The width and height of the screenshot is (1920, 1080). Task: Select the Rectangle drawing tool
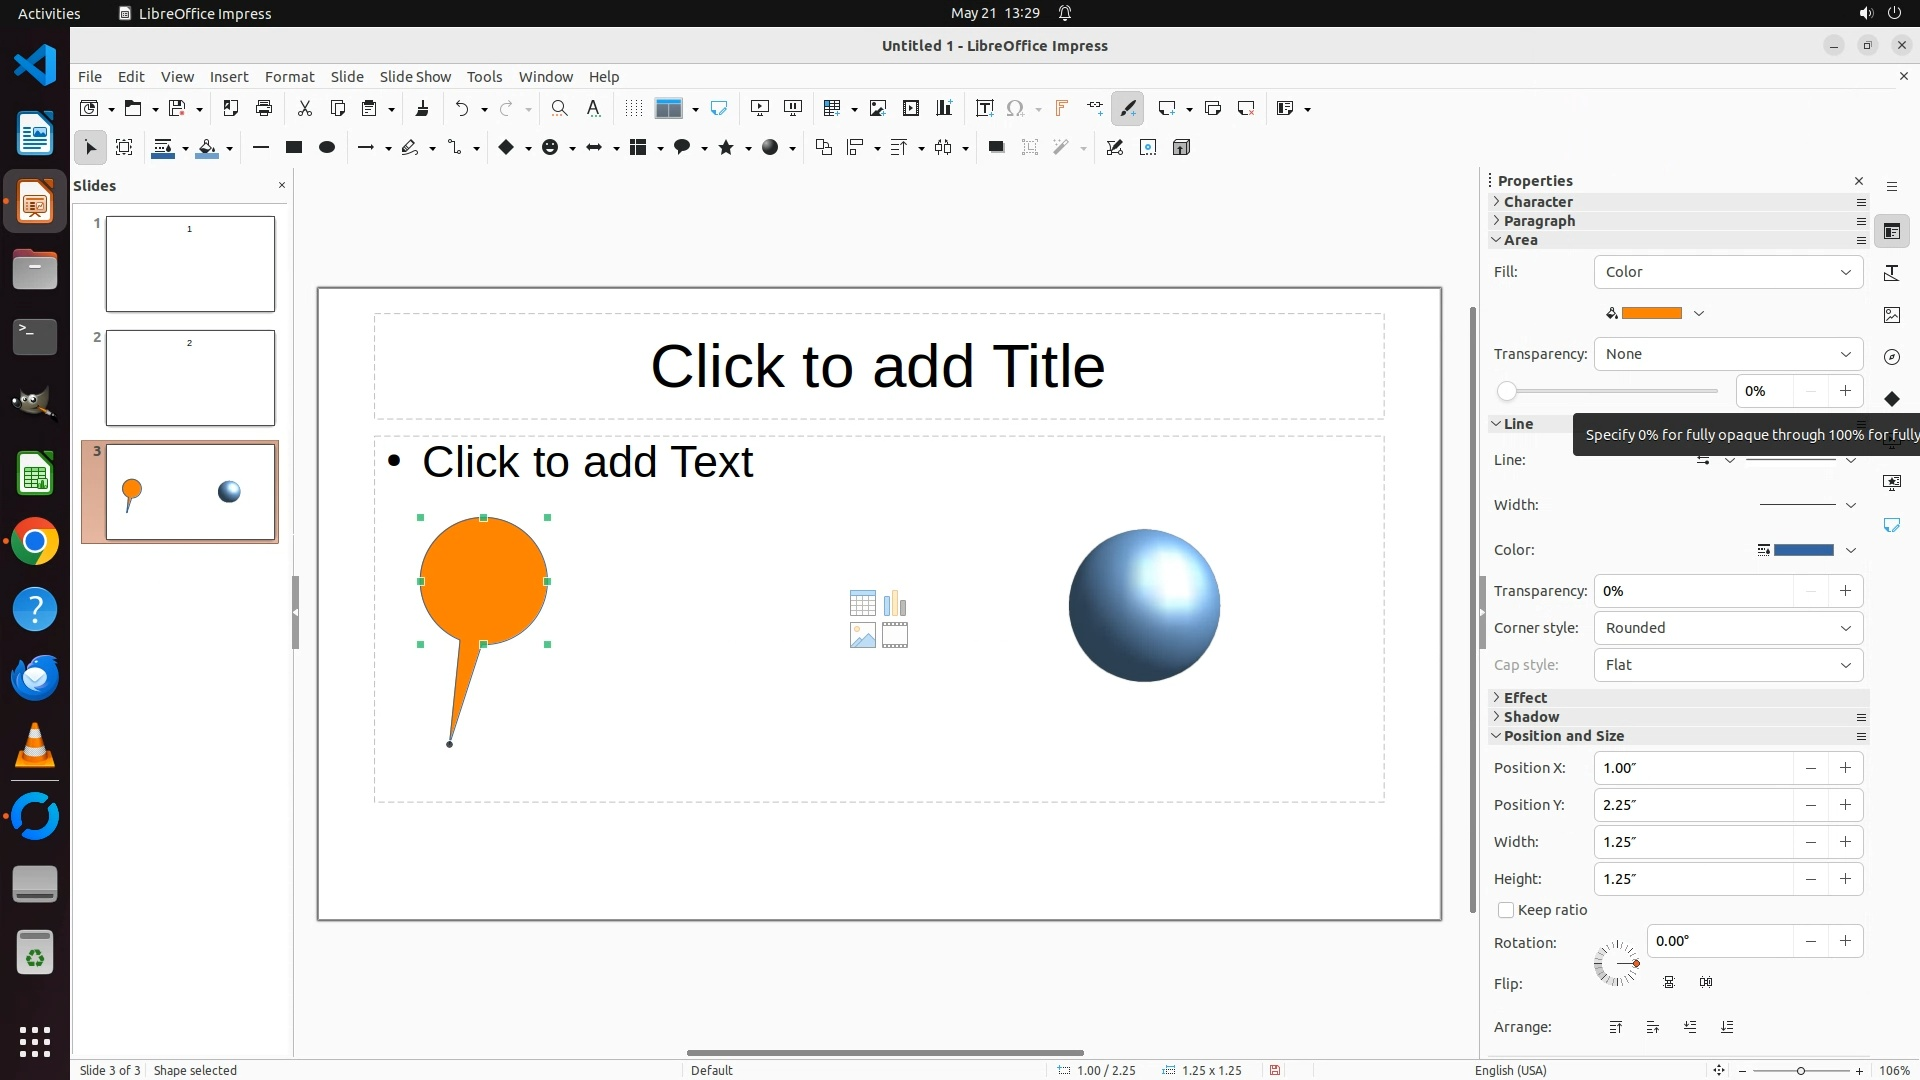click(293, 147)
